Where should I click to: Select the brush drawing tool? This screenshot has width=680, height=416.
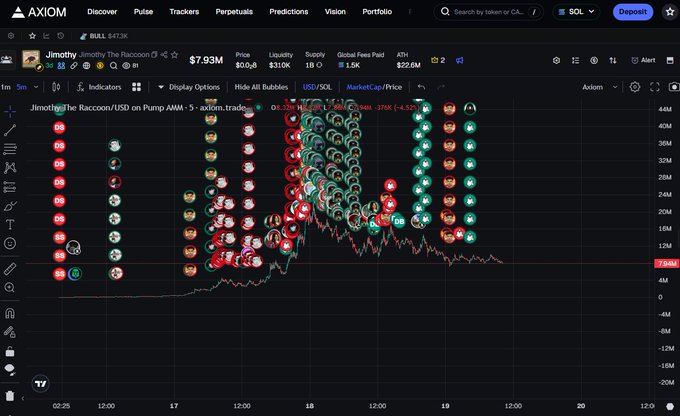tap(10, 206)
